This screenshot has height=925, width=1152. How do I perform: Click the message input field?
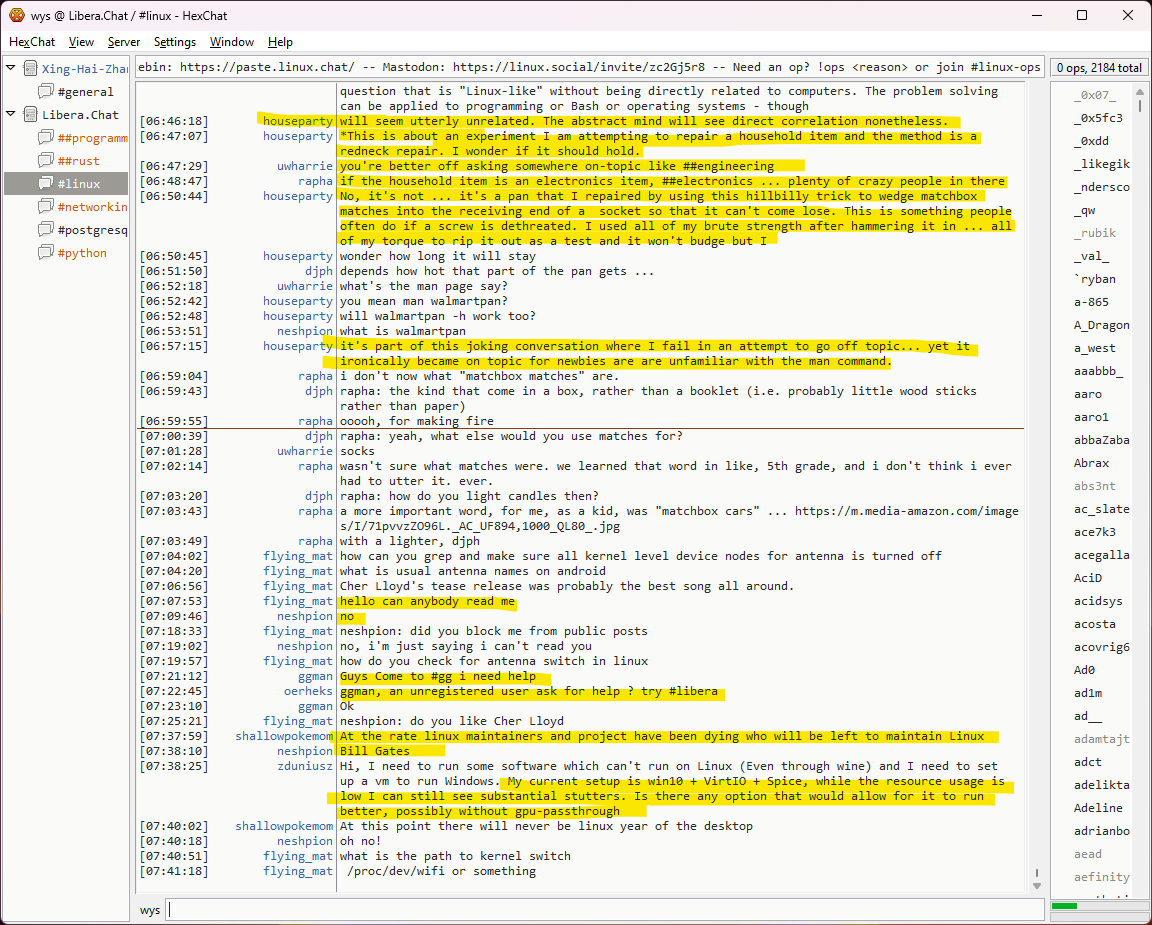tap(600, 910)
